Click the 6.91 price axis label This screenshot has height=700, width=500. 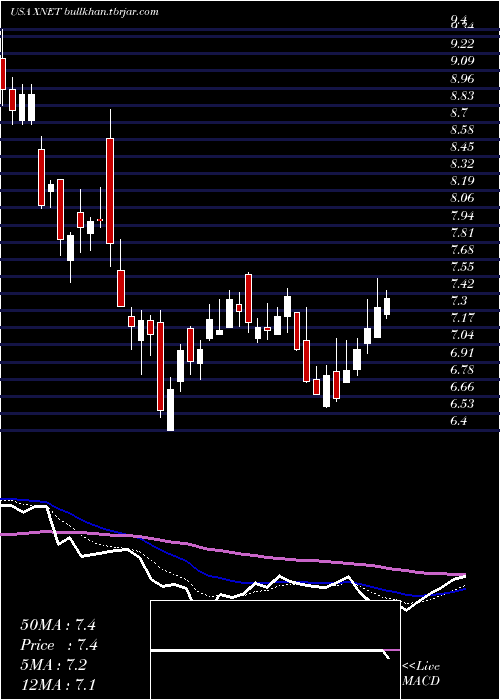[462, 353]
